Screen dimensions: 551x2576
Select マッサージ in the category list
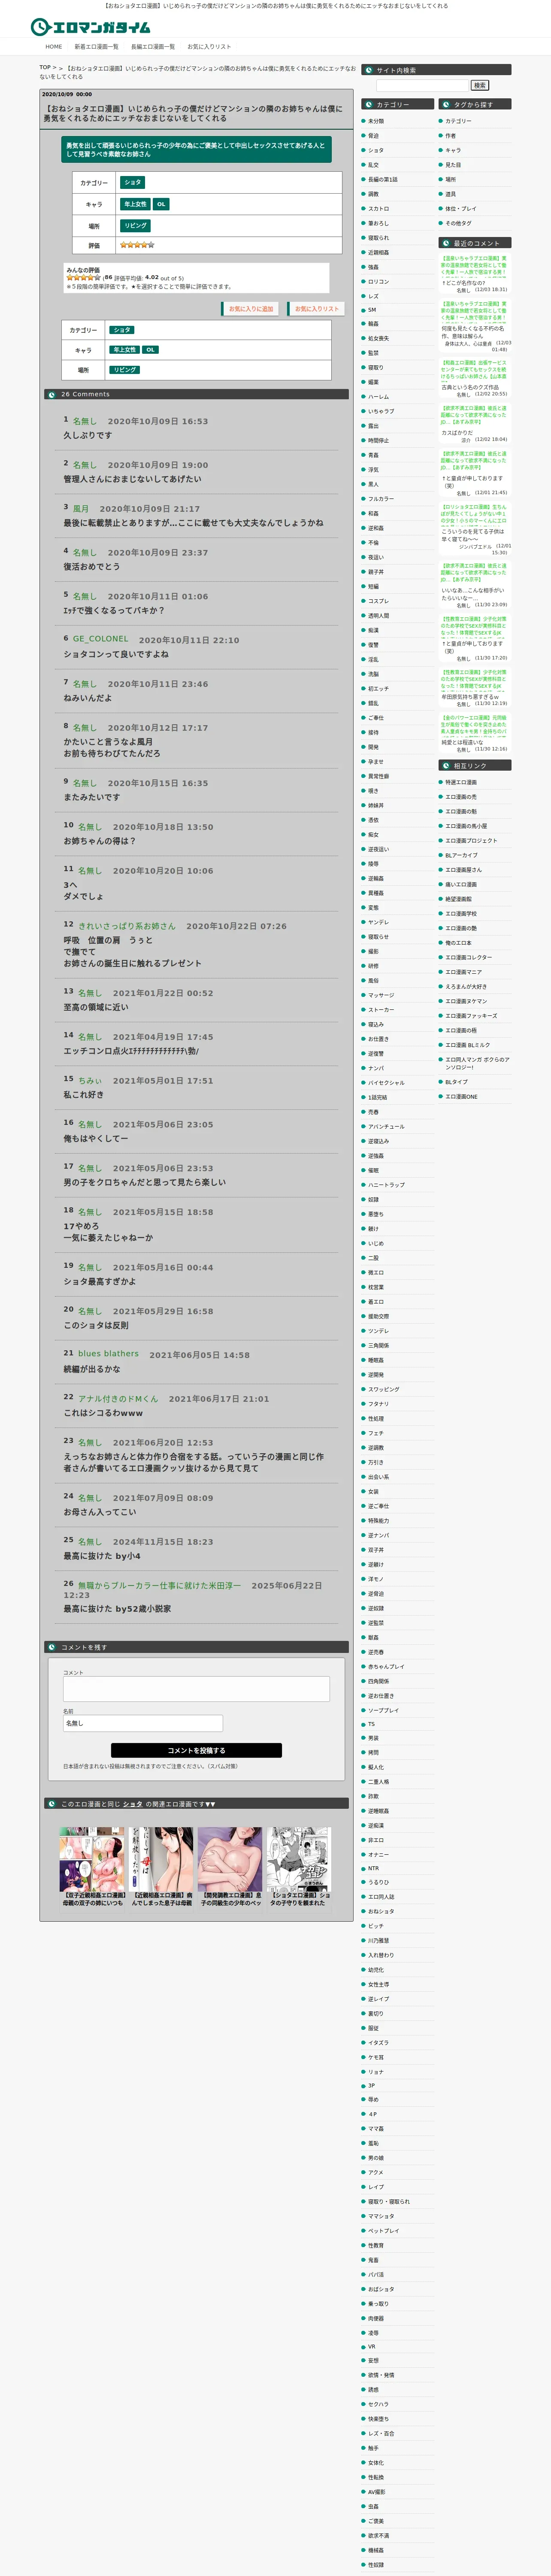pyautogui.click(x=381, y=995)
